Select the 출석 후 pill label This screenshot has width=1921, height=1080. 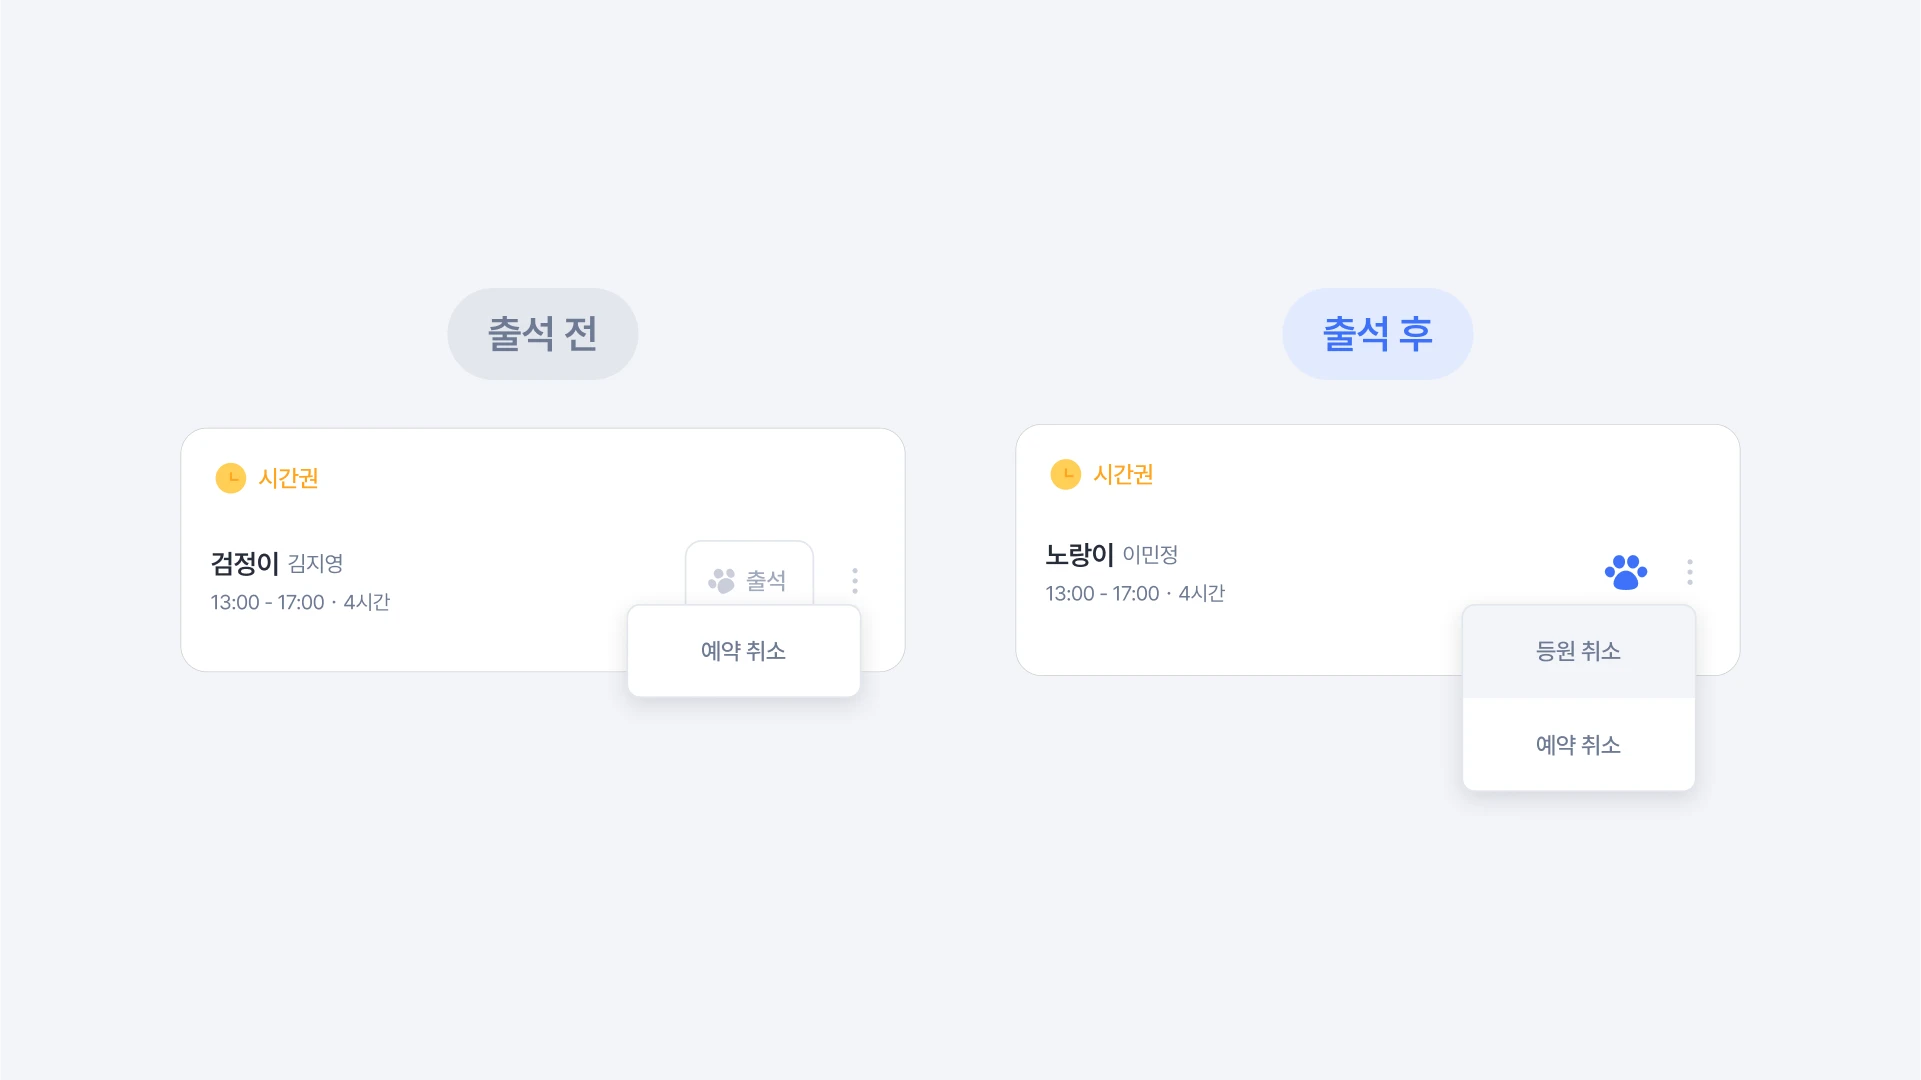pos(1378,334)
